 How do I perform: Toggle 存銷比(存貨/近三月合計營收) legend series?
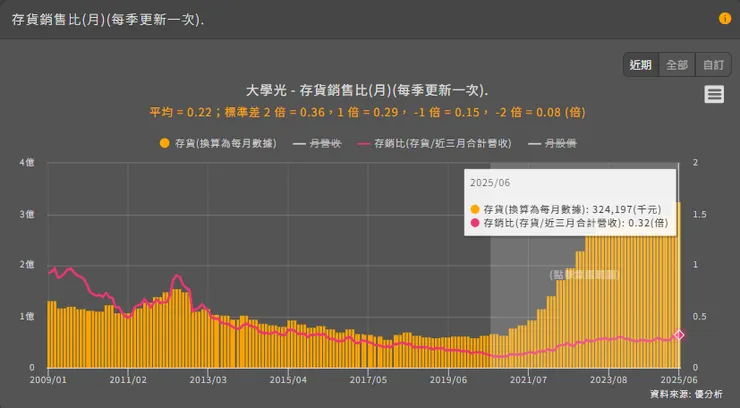(435, 143)
